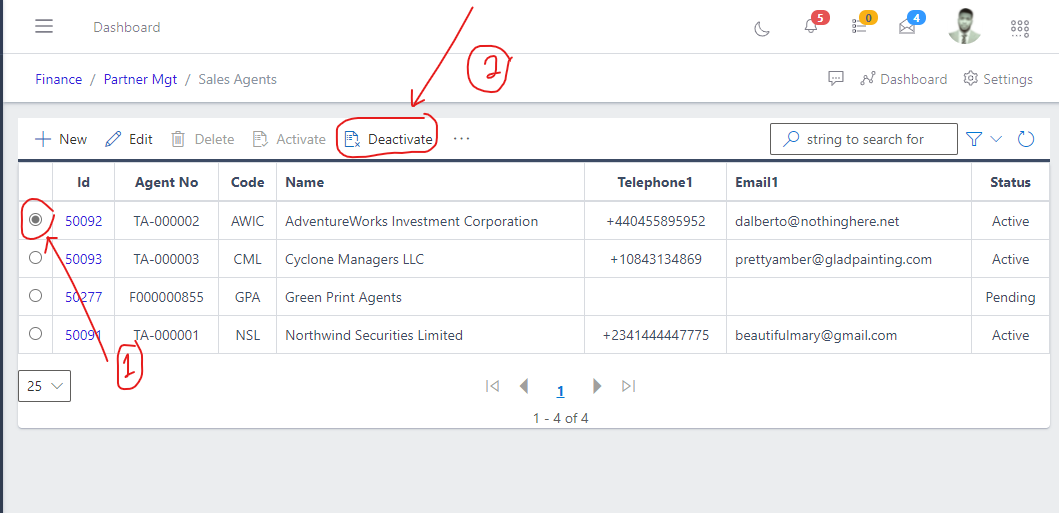Click Dashboard title in top bar
Image resolution: width=1059 pixels, height=513 pixels.
(x=127, y=28)
